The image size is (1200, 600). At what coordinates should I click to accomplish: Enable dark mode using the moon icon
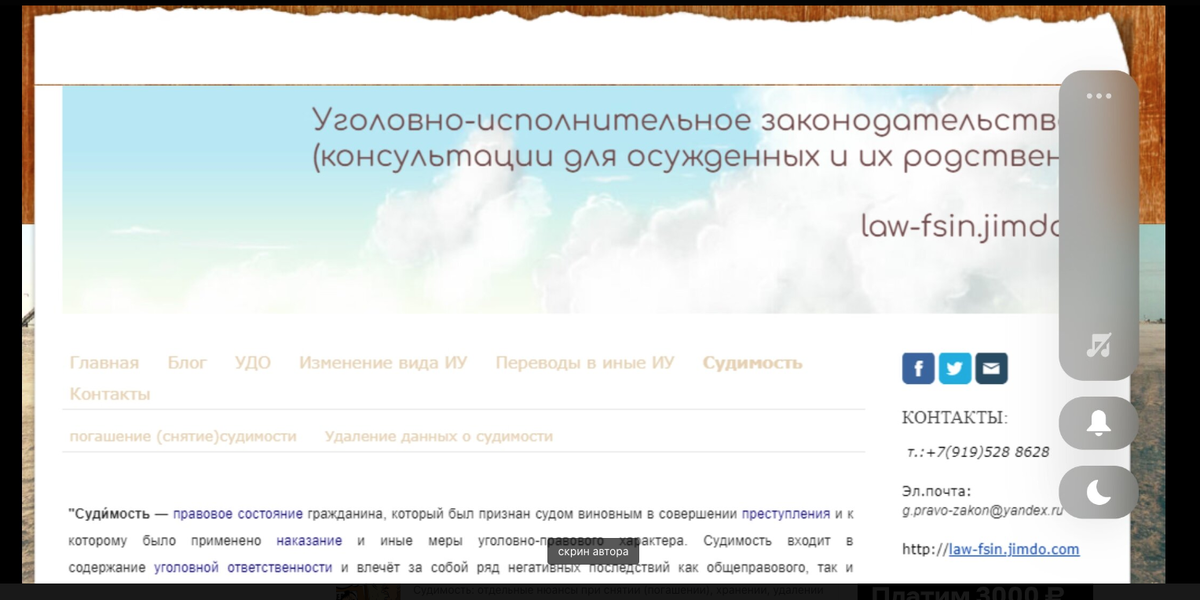point(1097,489)
